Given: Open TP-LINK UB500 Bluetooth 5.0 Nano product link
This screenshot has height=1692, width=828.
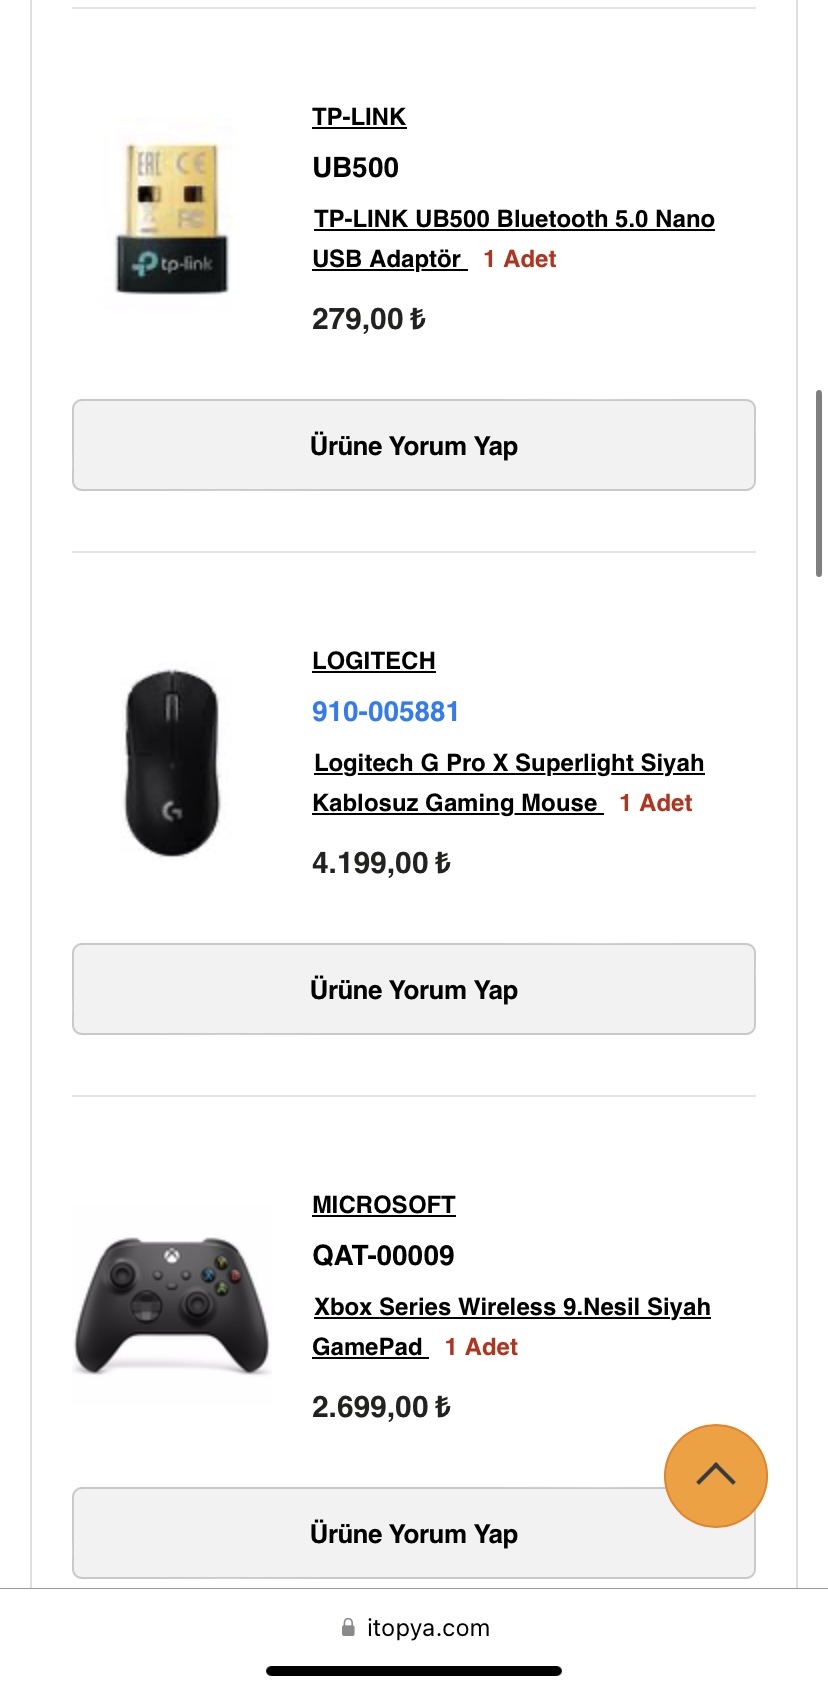Looking at the screenshot, I should tap(514, 219).
